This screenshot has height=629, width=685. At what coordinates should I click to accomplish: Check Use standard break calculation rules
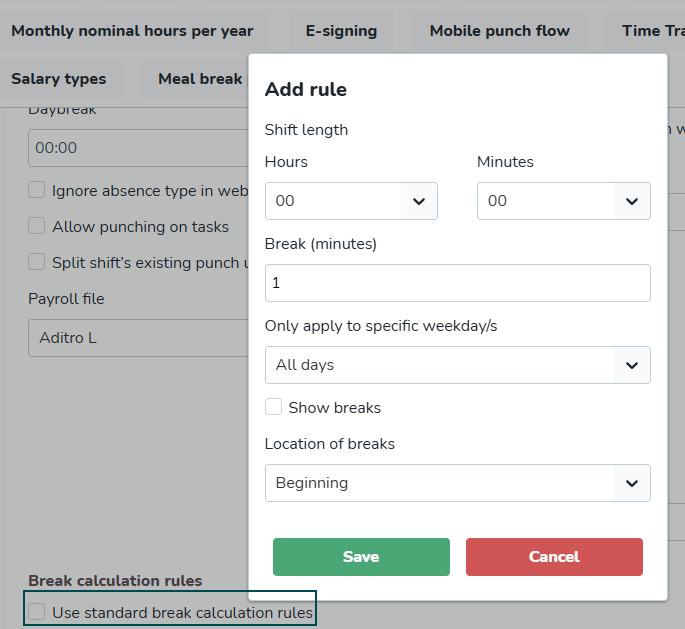pos(37,612)
